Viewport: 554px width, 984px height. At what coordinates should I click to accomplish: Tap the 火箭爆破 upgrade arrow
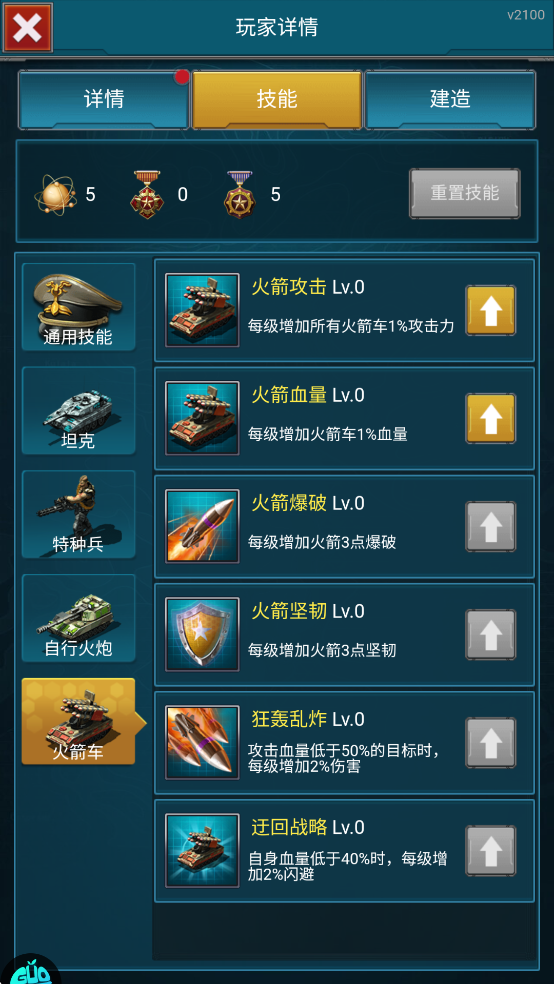tap(490, 526)
